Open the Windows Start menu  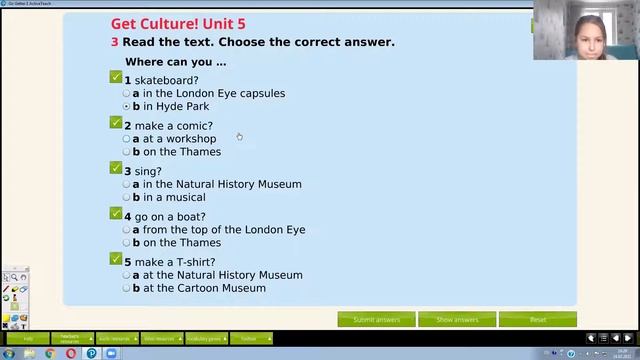9,353
